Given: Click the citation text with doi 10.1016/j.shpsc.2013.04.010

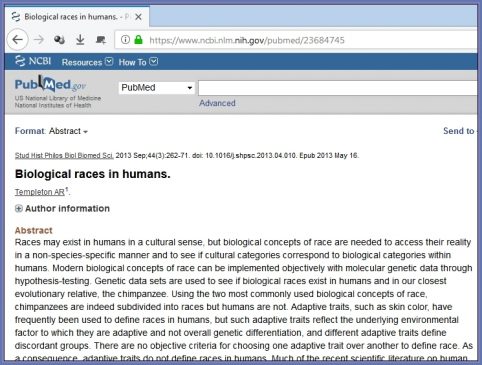Looking at the screenshot, I should pyautogui.click(x=237, y=156).
